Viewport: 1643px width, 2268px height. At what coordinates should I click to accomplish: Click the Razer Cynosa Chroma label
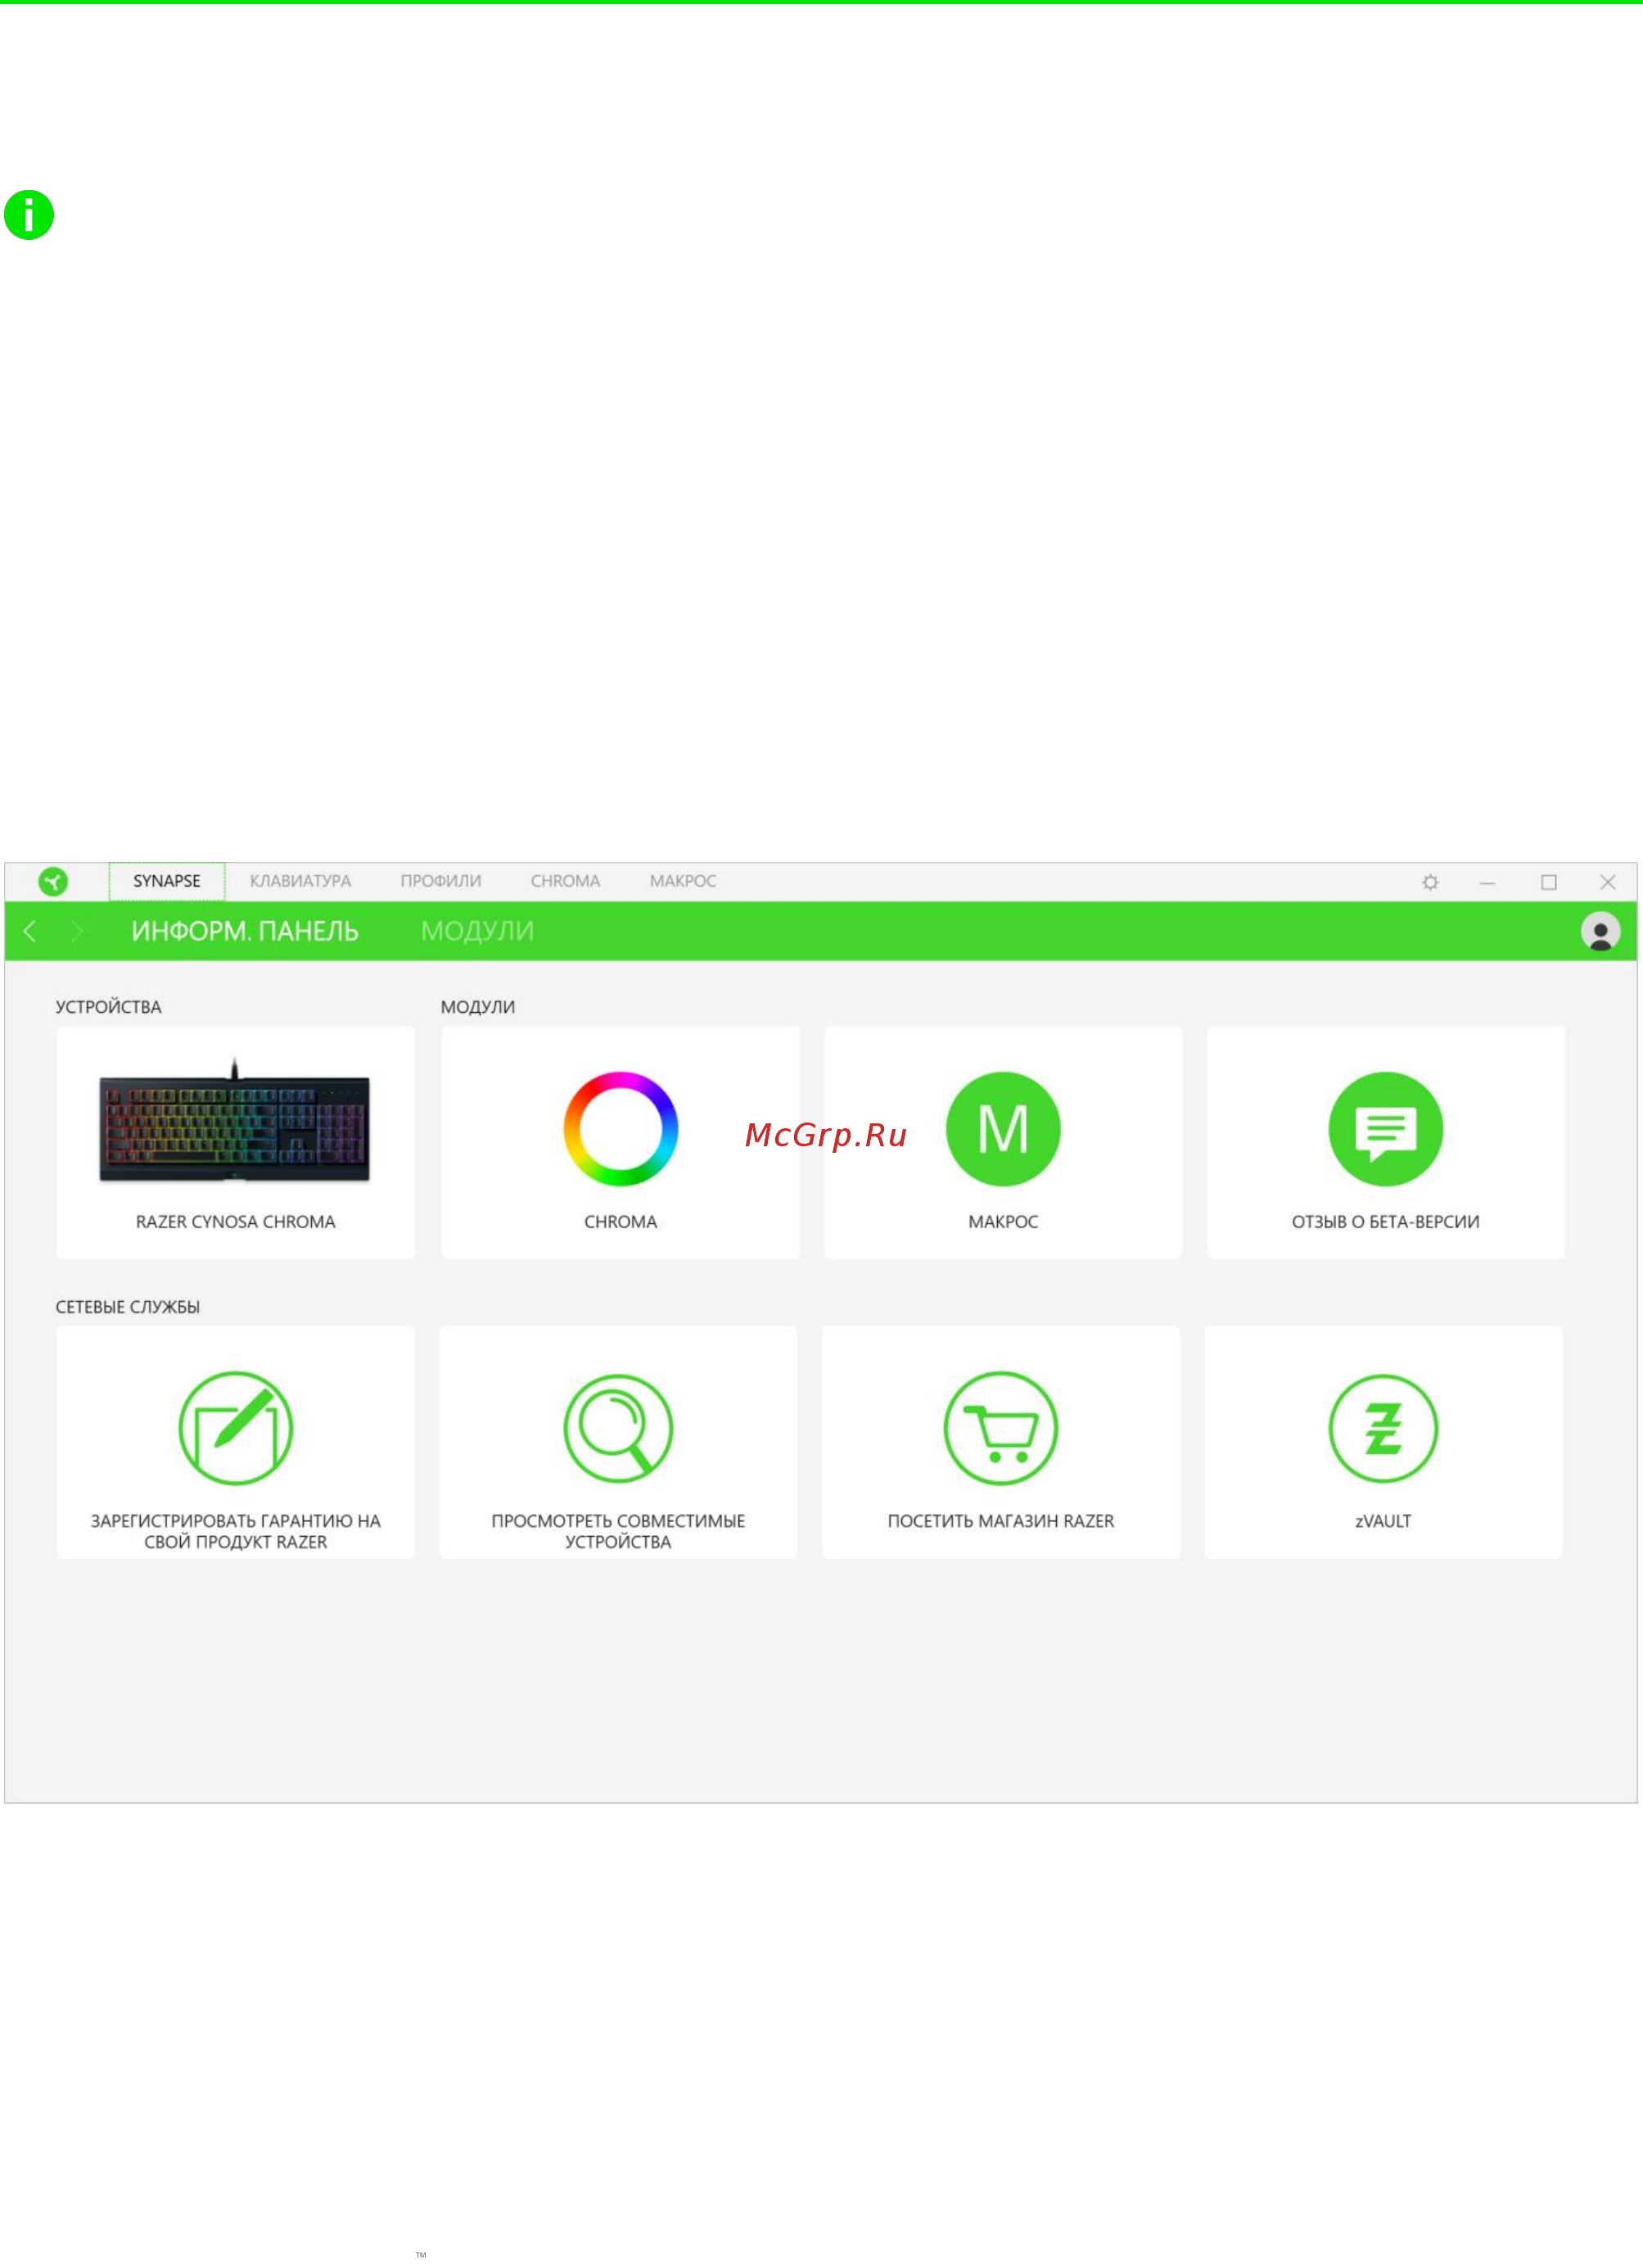tap(236, 1221)
